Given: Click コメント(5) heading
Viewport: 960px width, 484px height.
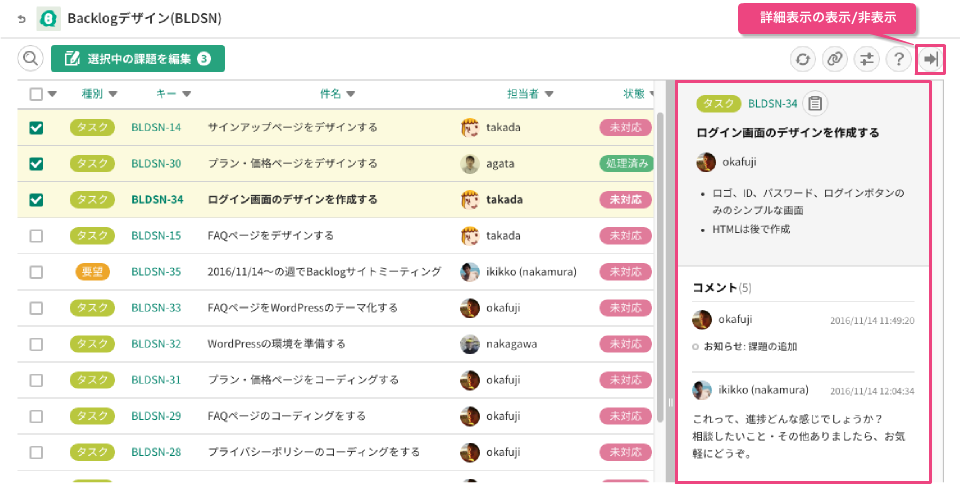Looking at the screenshot, I should pyautogui.click(x=722, y=288).
